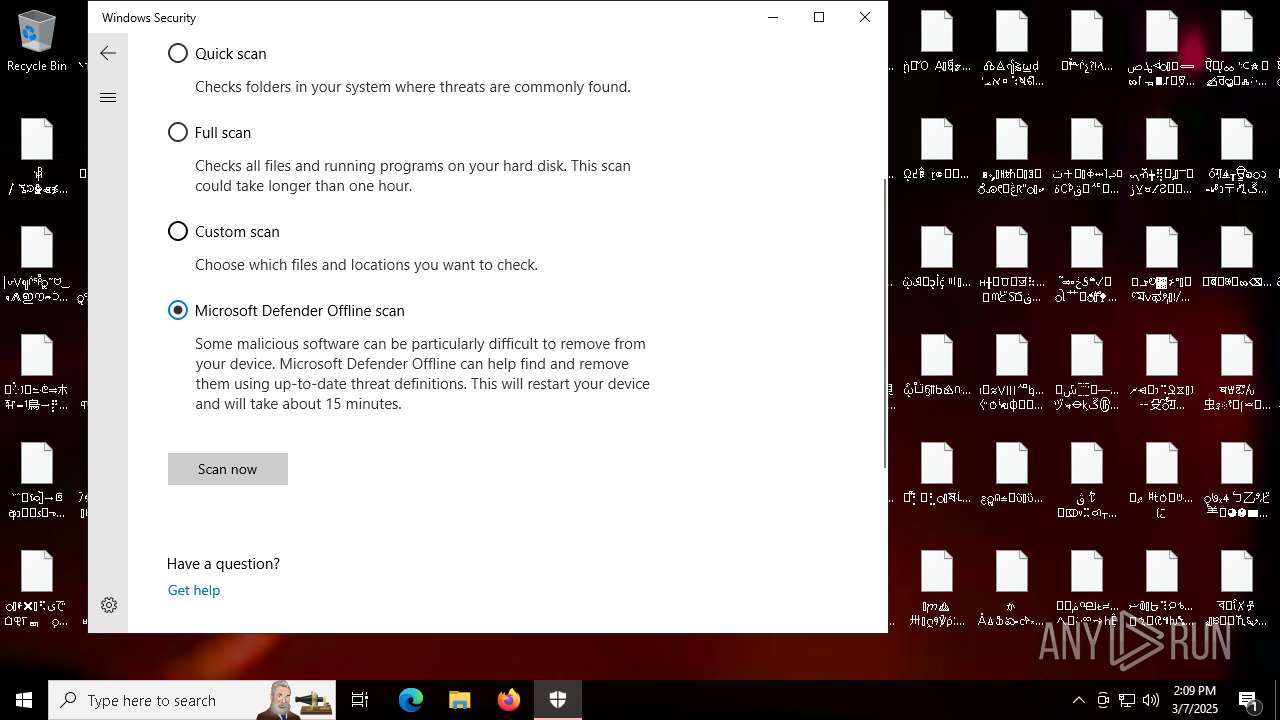The width and height of the screenshot is (1280, 720).
Task: Click the 'Have a question?' heading
Action: (x=223, y=564)
